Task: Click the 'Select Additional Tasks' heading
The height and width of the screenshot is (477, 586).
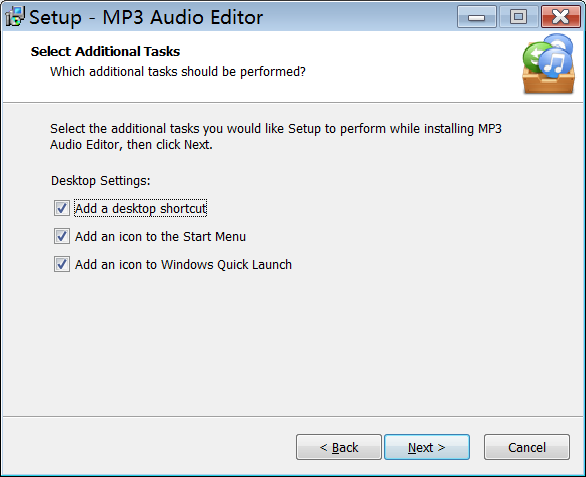Action: point(105,52)
